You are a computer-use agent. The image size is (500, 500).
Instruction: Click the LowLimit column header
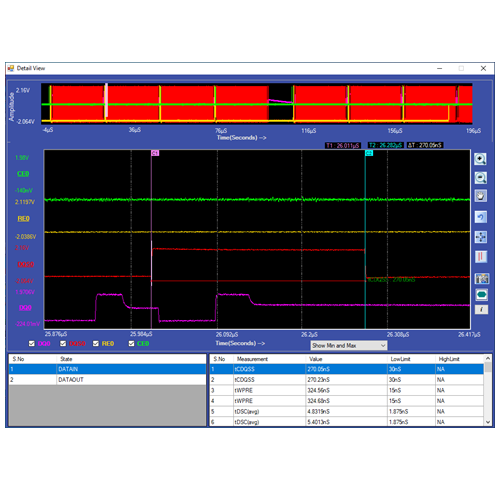(400, 359)
